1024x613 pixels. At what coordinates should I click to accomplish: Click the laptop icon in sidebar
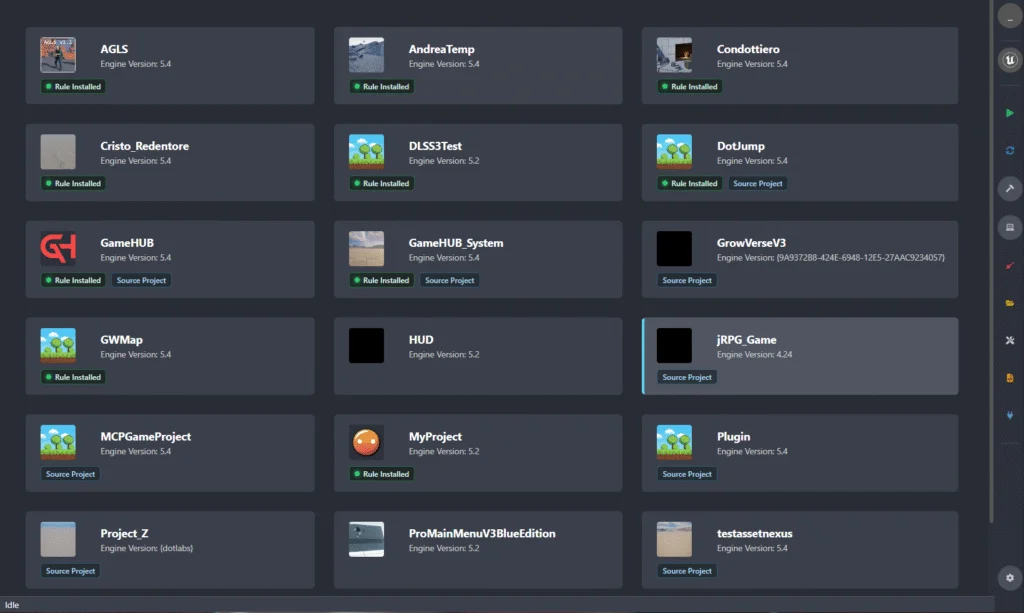click(x=1009, y=228)
